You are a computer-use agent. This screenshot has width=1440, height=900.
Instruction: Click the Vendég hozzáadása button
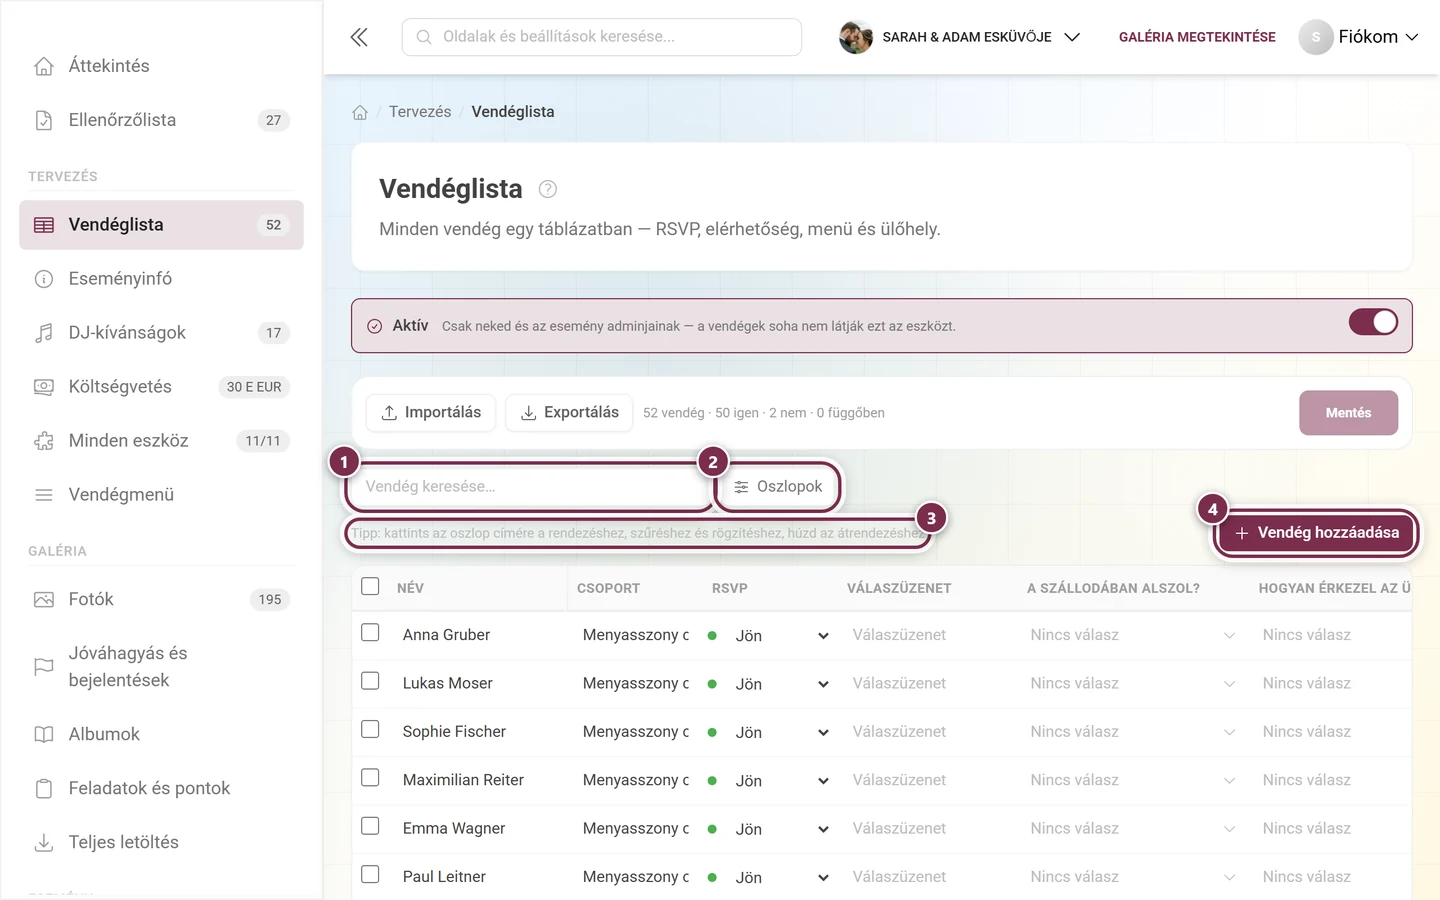pos(1317,533)
